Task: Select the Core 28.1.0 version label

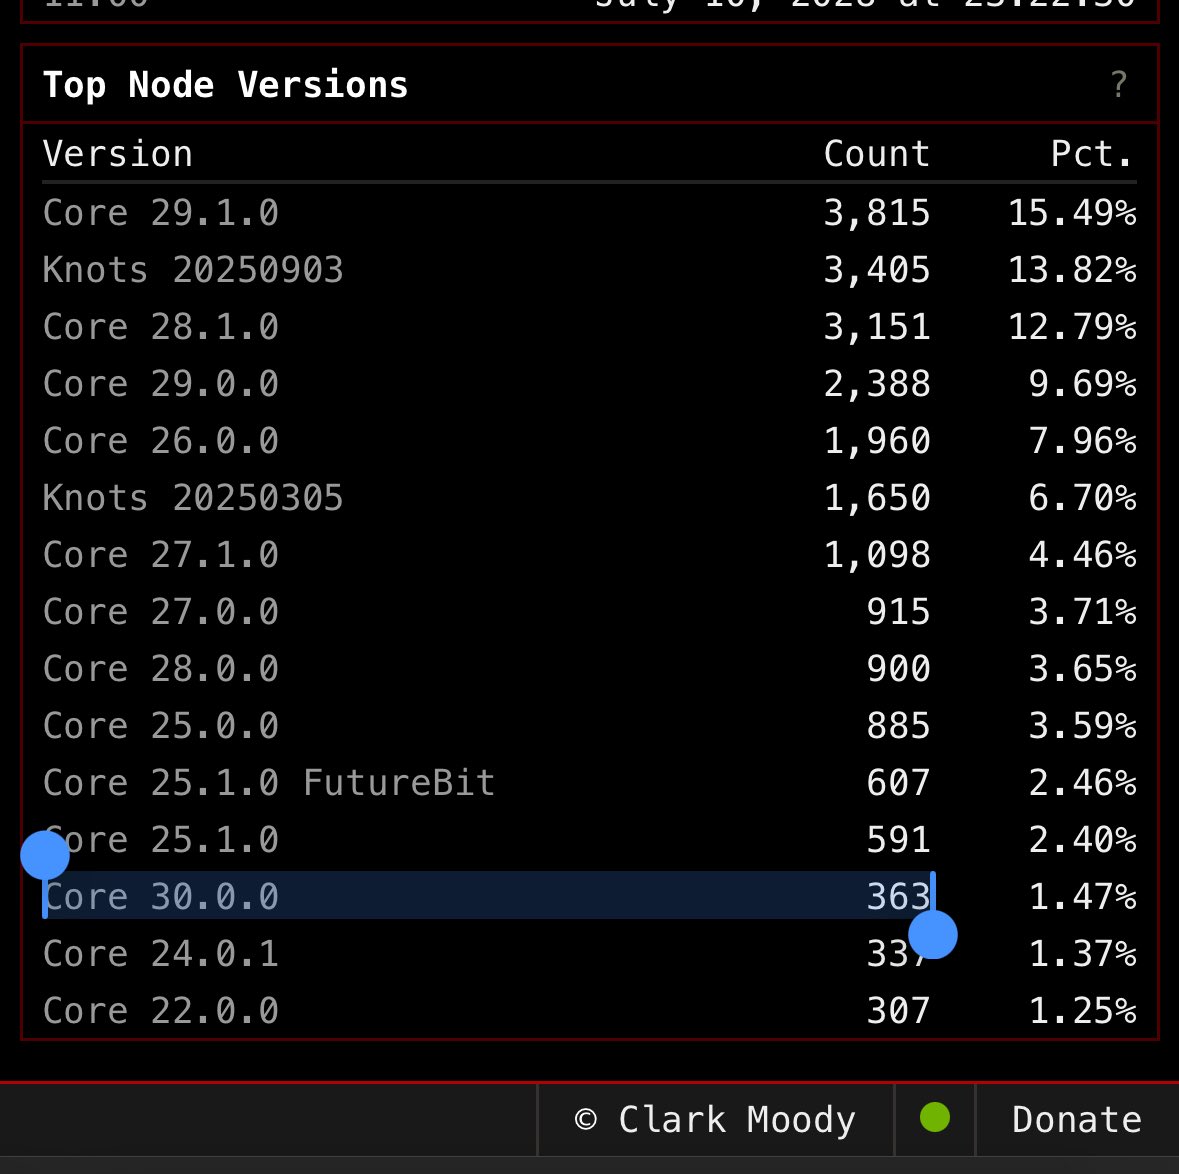Action: pos(161,327)
